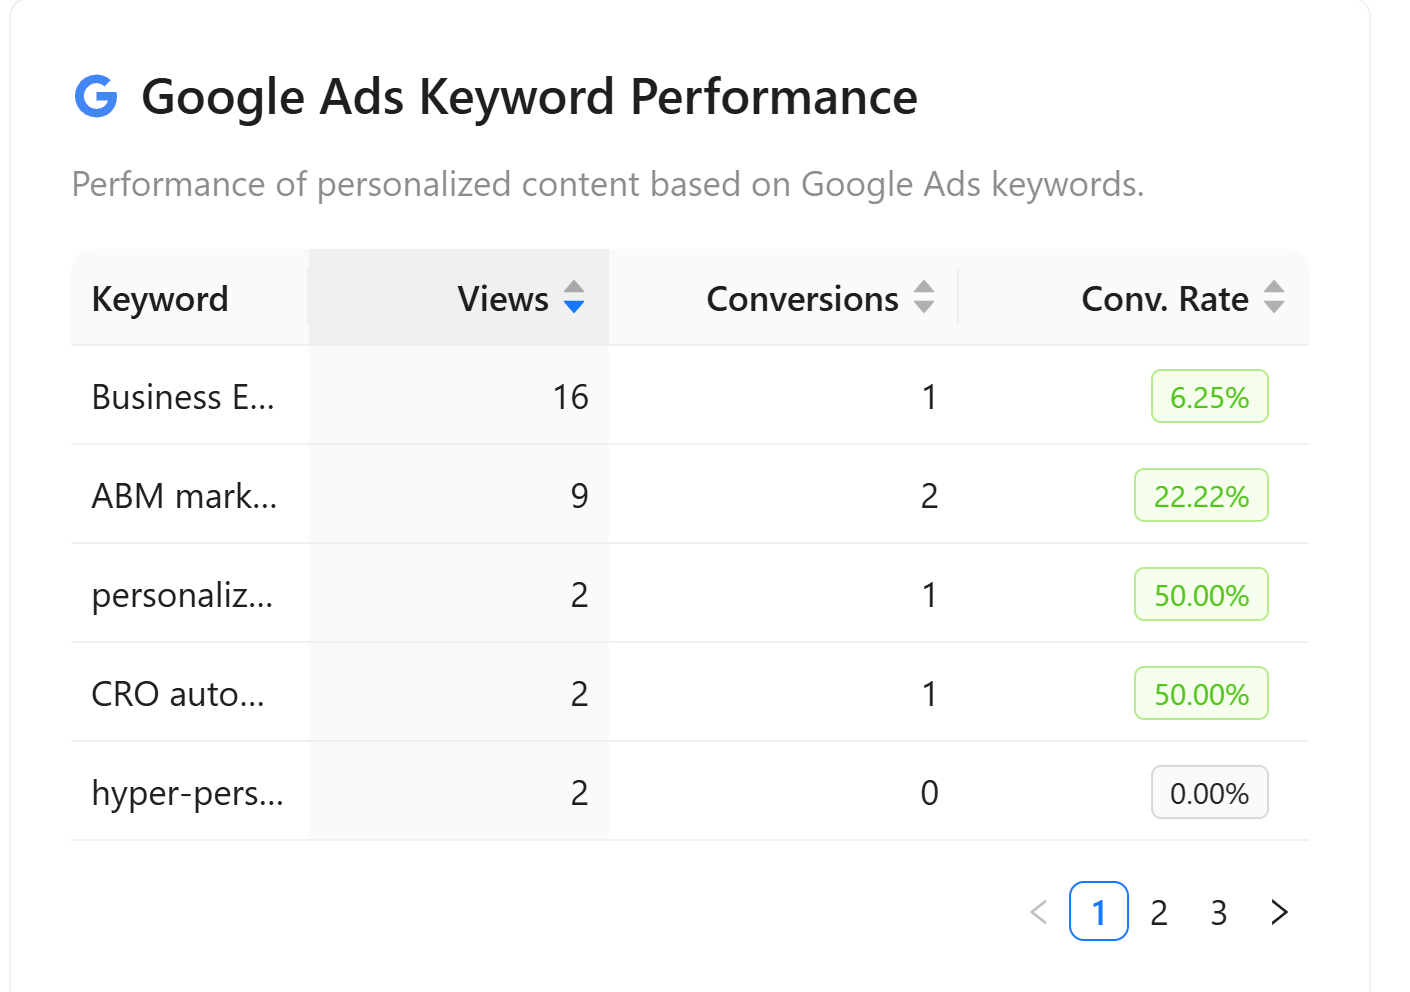
Task: Open pagination page 2
Action: [1159, 912]
